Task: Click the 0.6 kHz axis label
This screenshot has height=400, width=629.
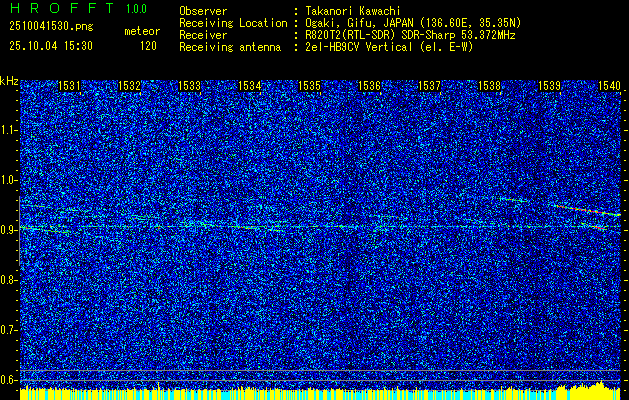Action: coord(8,380)
